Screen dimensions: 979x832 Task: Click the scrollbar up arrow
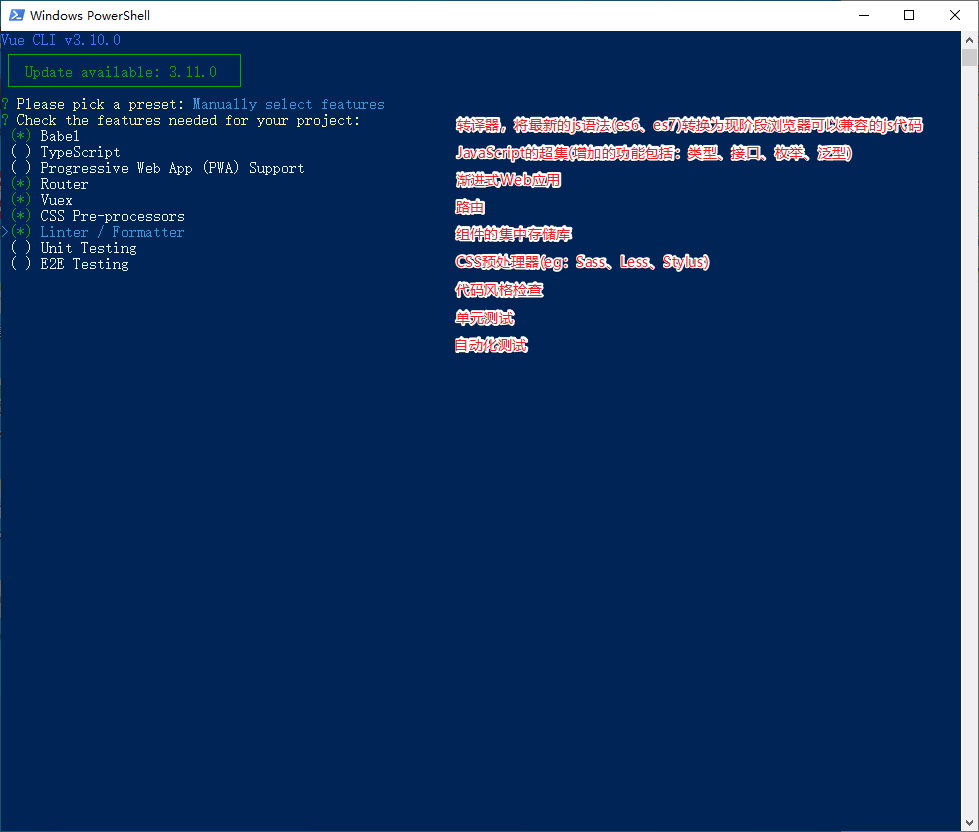pos(969,39)
